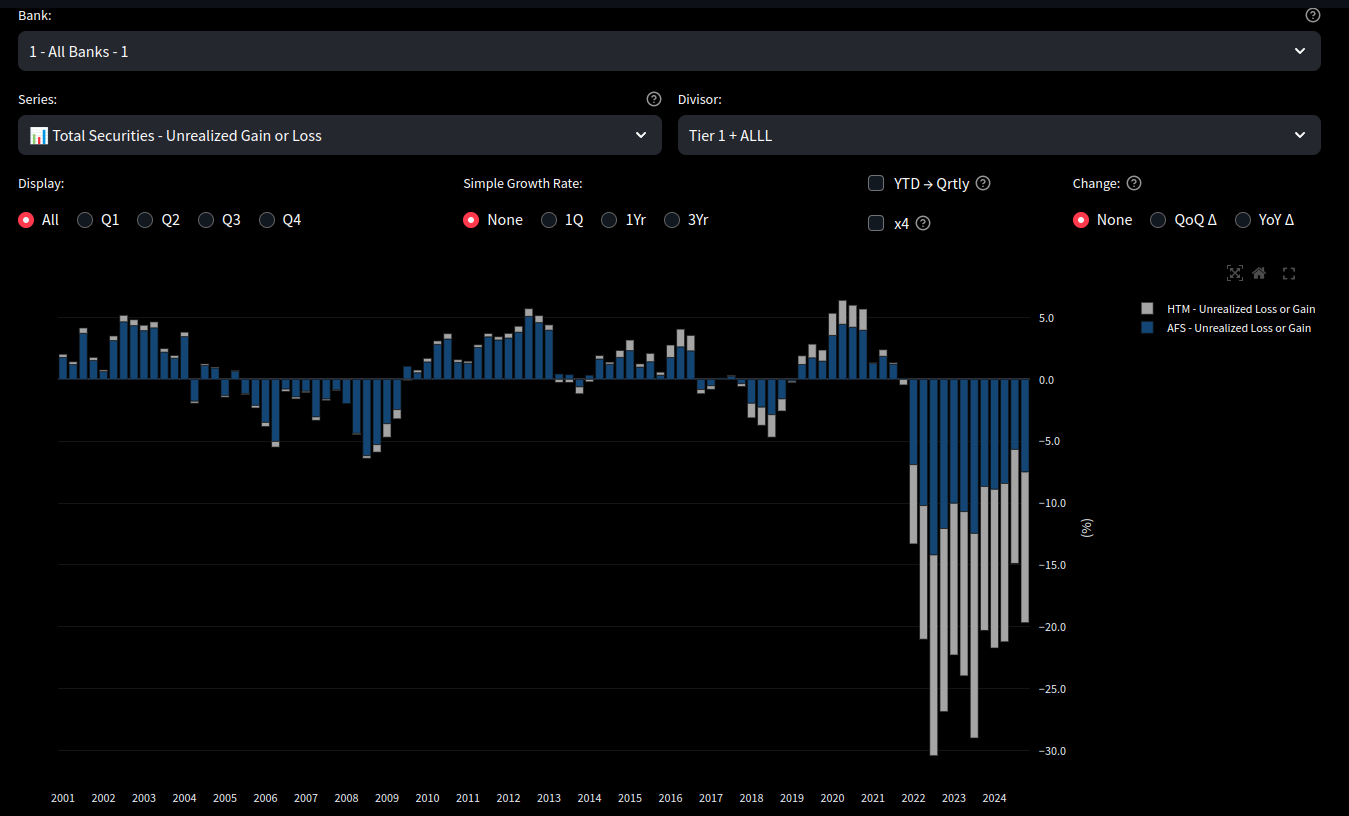This screenshot has width=1349, height=816.
Task: Choose the 1Q growth rate option
Action: click(549, 220)
